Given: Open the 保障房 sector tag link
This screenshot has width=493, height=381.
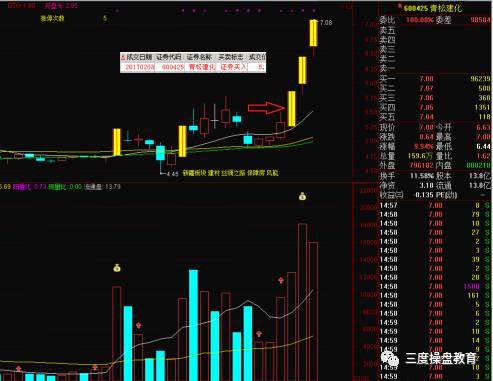Looking at the screenshot, I should point(256,173).
